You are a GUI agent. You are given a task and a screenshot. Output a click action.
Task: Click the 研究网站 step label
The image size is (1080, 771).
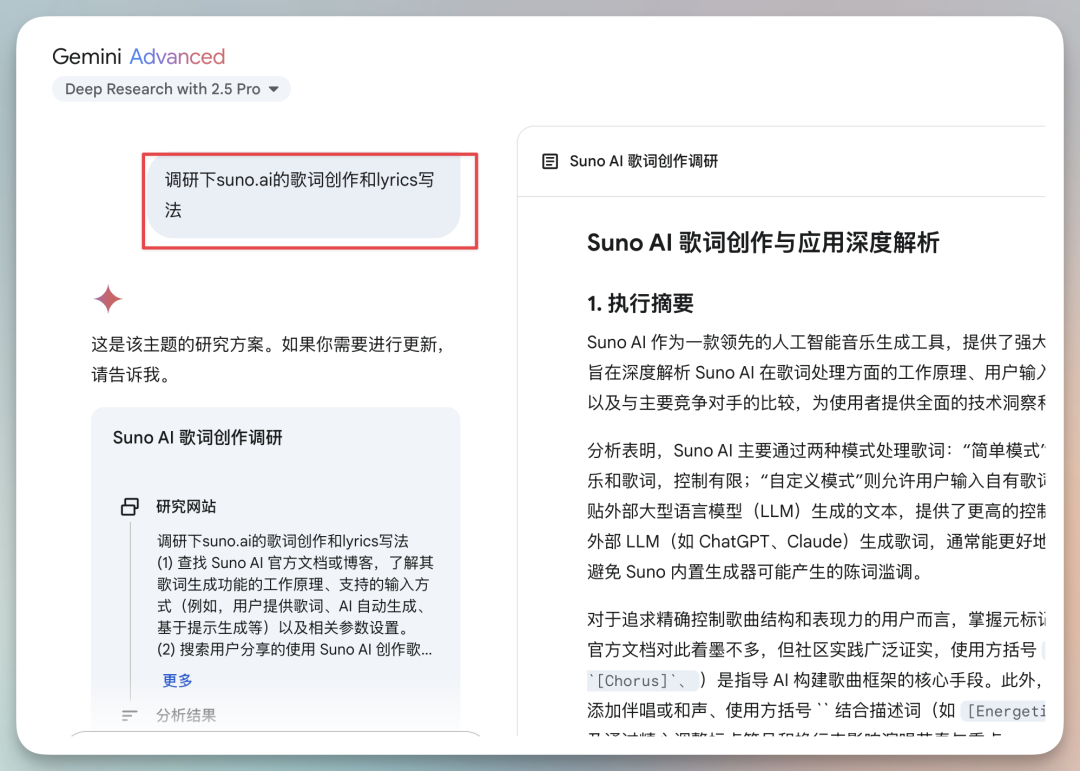186,506
